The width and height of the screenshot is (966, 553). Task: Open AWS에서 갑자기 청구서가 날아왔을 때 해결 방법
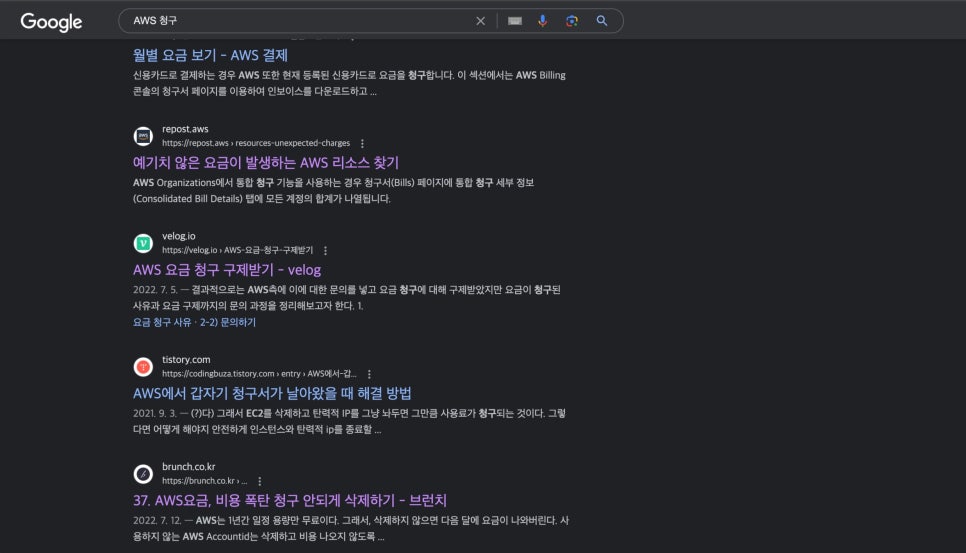click(x=272, y=393)
